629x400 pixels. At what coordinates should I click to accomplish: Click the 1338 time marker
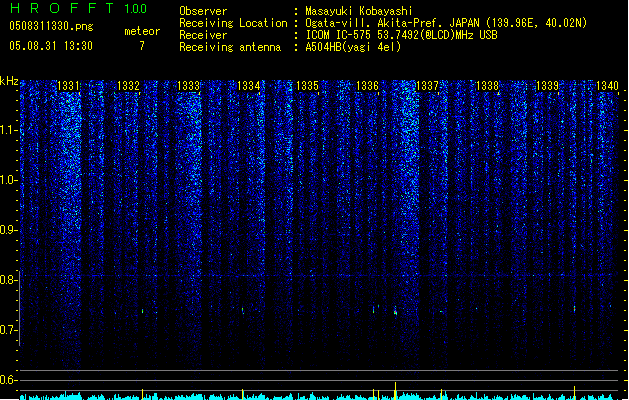tap(487, 86)
